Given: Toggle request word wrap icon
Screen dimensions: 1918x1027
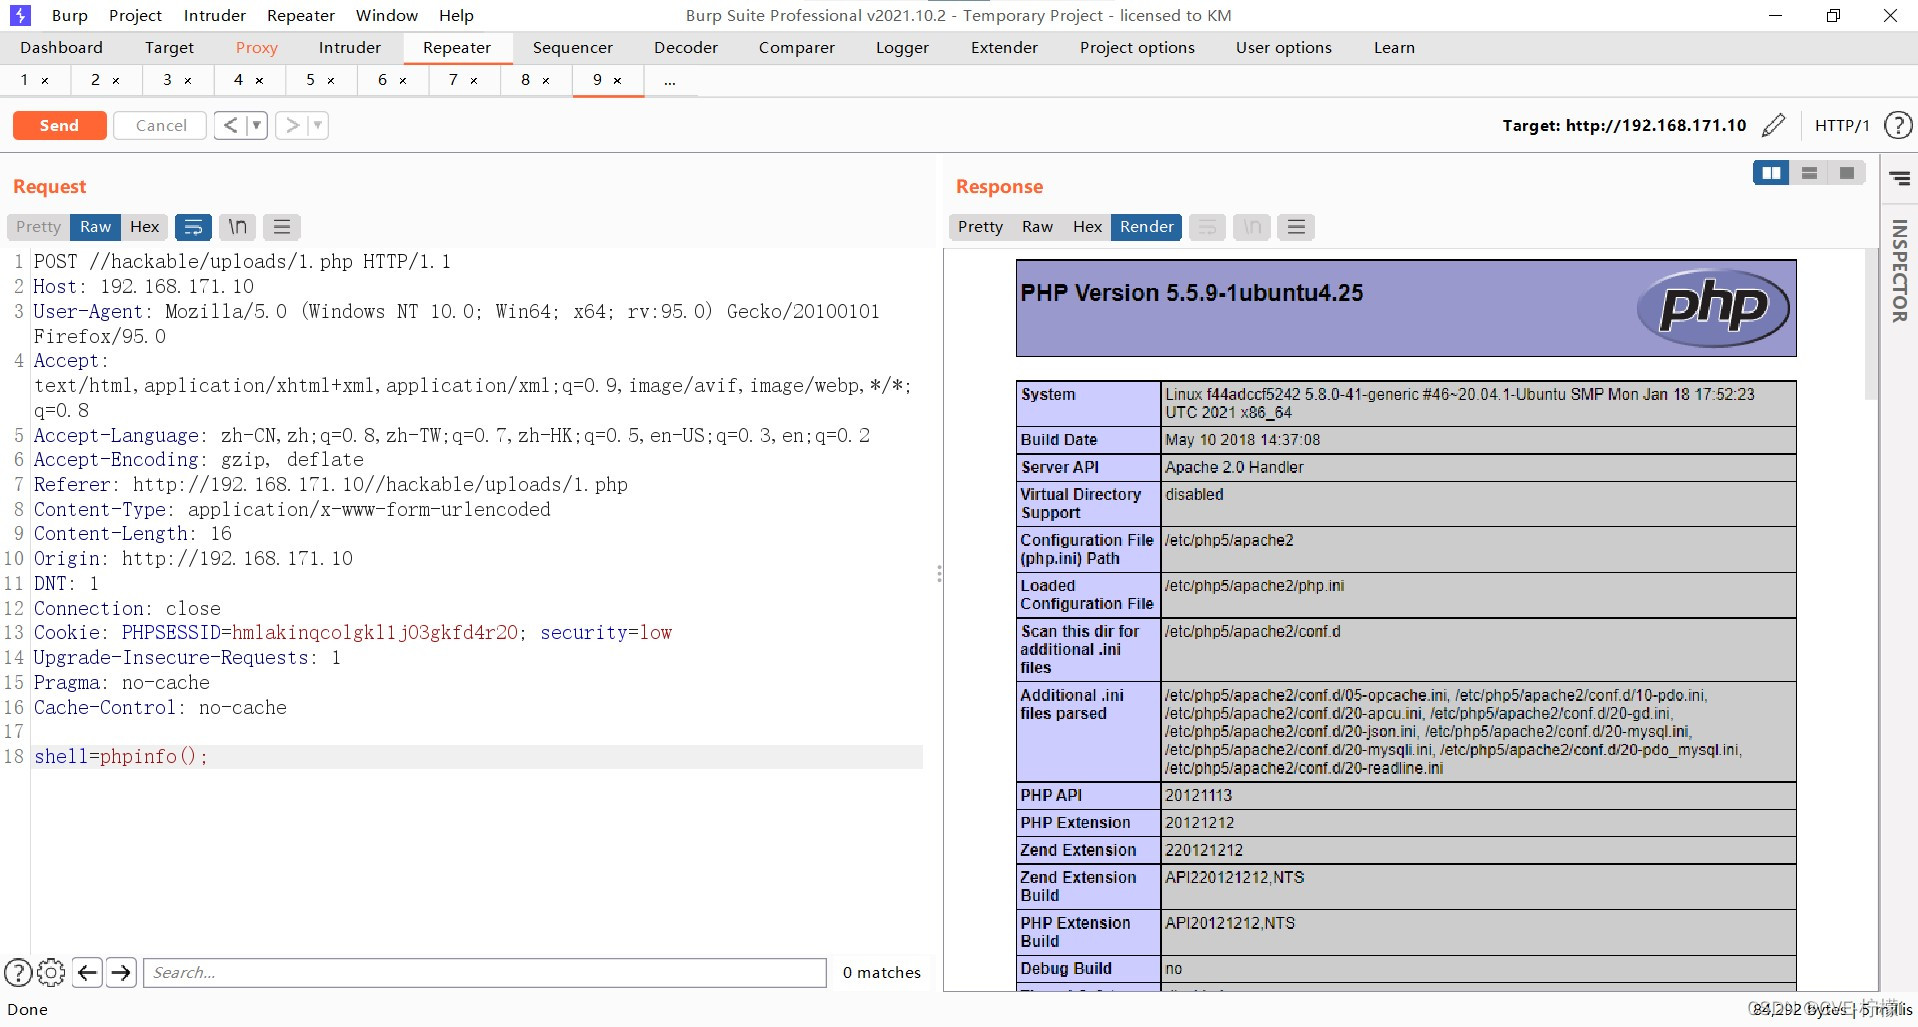Looking at the screenshot, I should [x=193, y=227].
